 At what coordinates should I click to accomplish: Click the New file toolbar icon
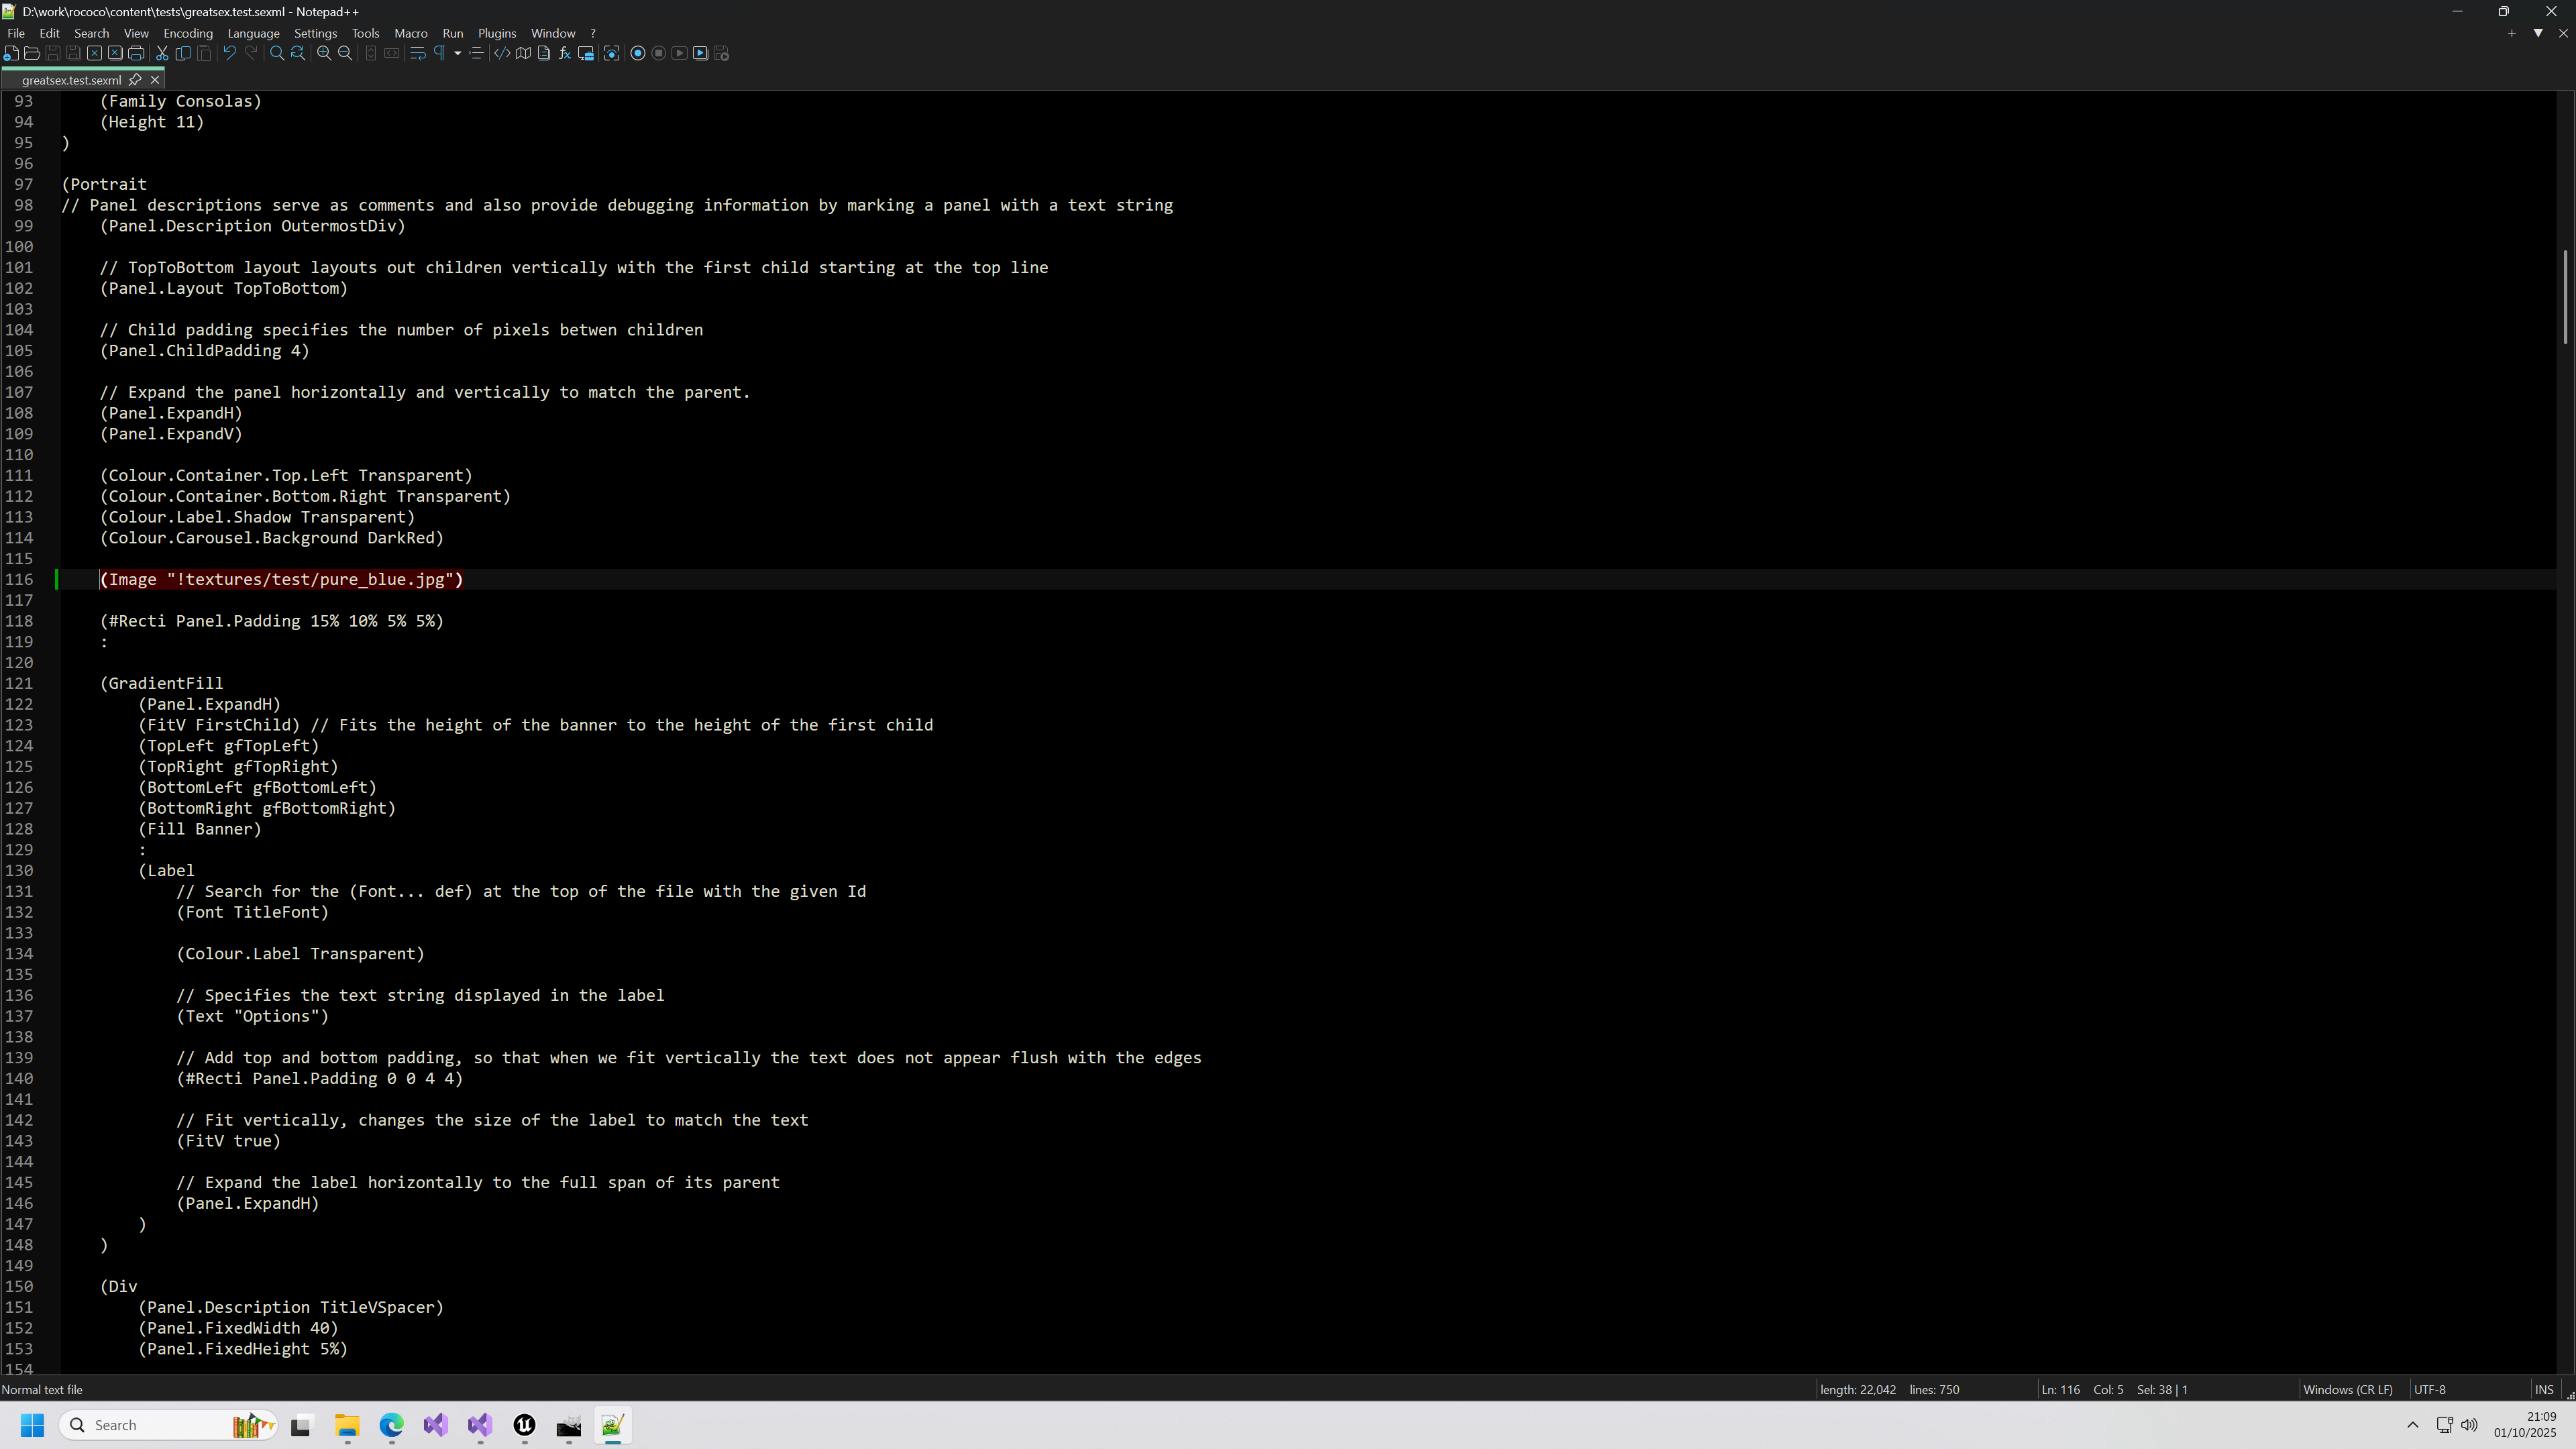tap(11, 54)
